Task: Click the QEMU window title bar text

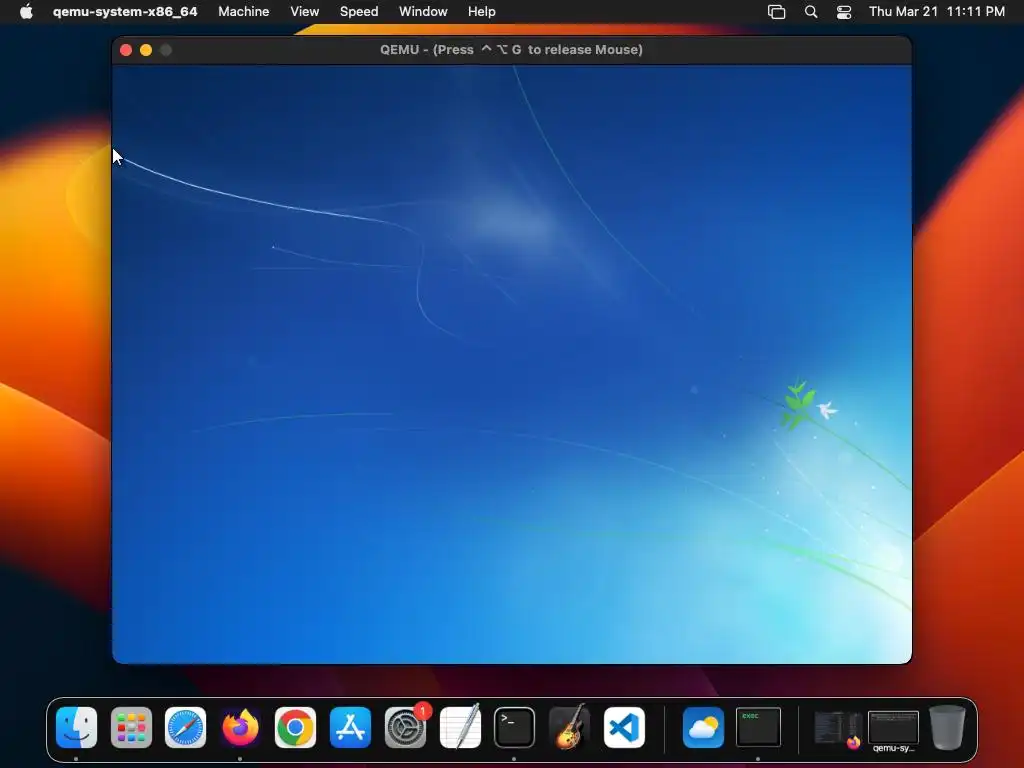Action: coord(511,50)
